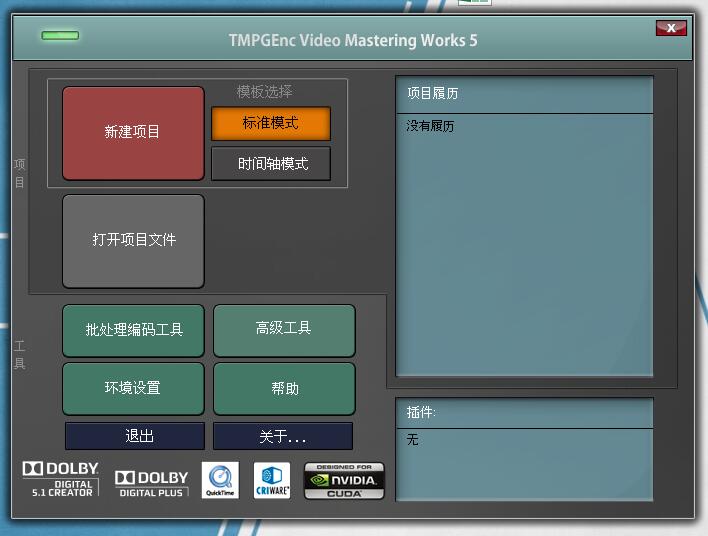Click 退出 to exit application
The height and width of the screenshot is (536, 708).
[135, 436]
